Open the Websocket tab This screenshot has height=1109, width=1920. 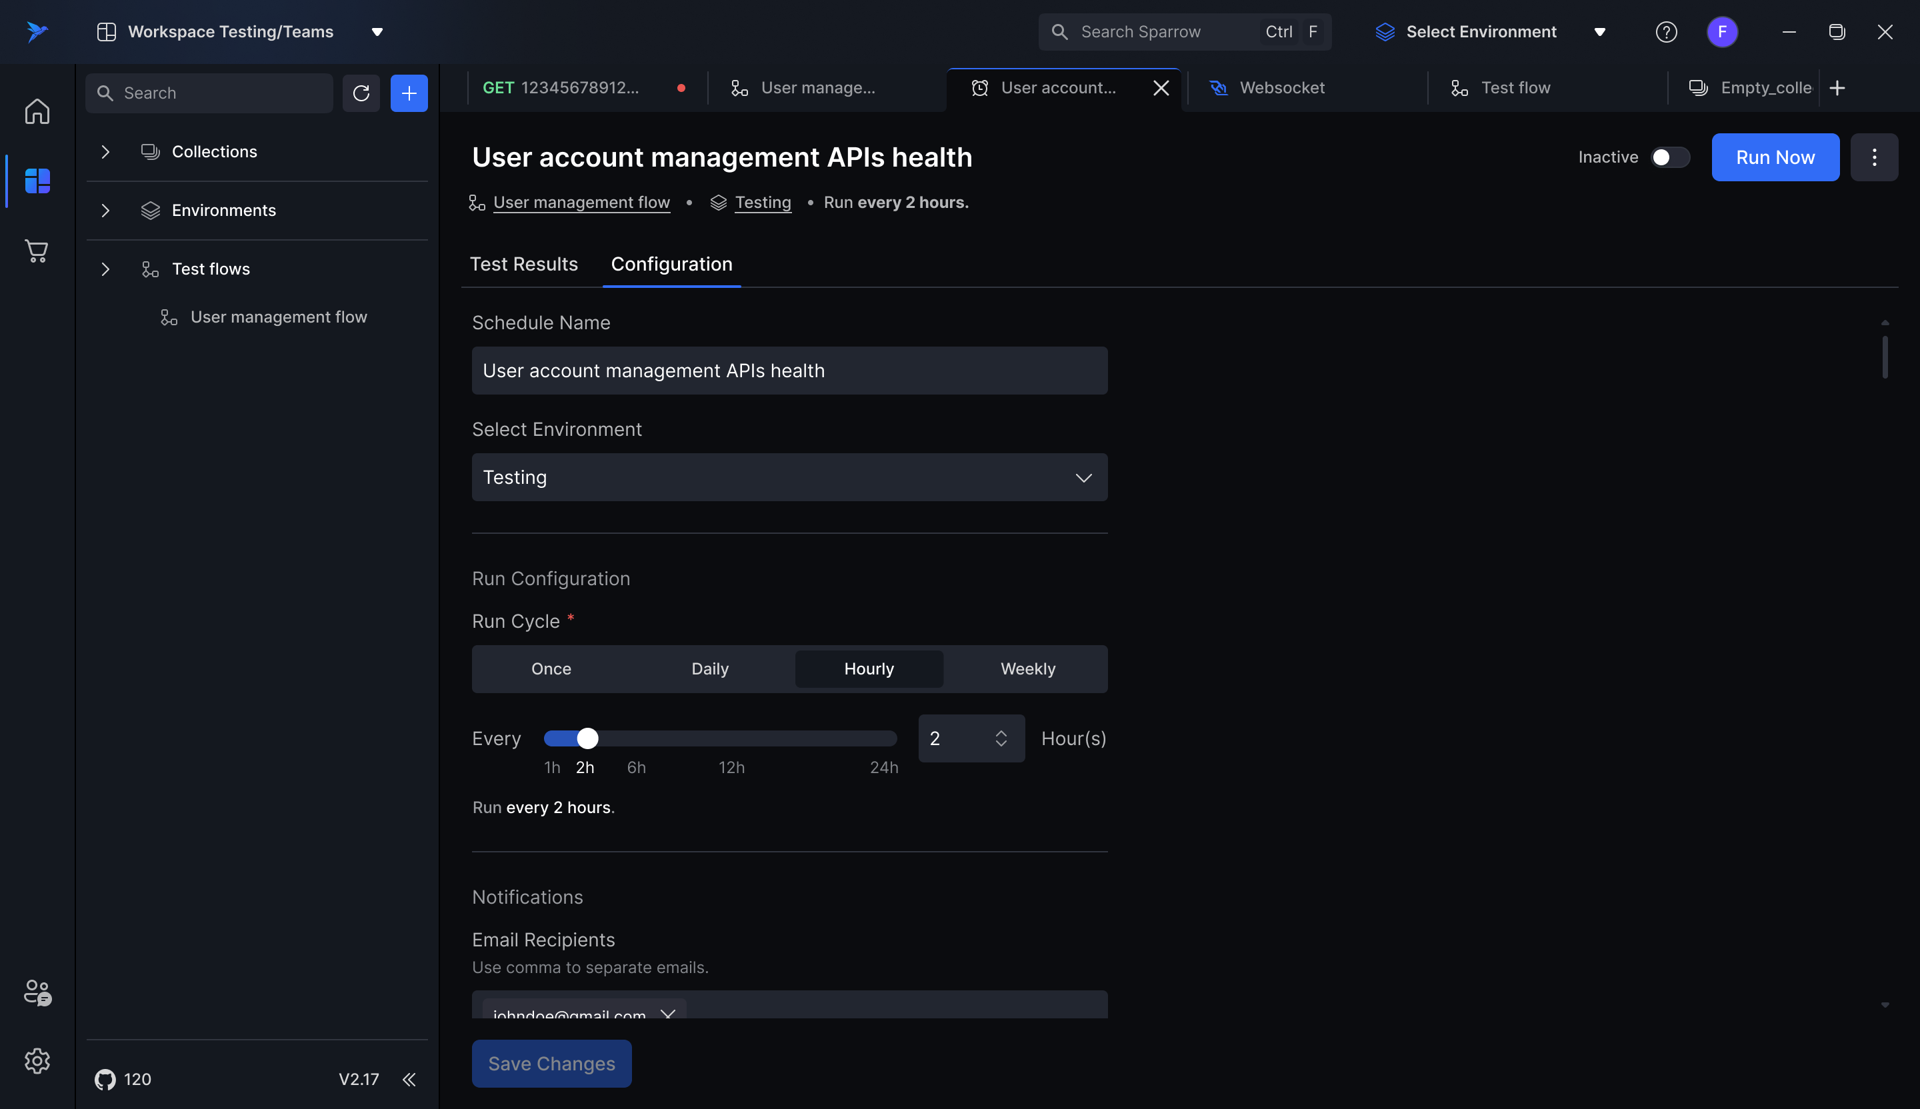tap(1281, 88)
